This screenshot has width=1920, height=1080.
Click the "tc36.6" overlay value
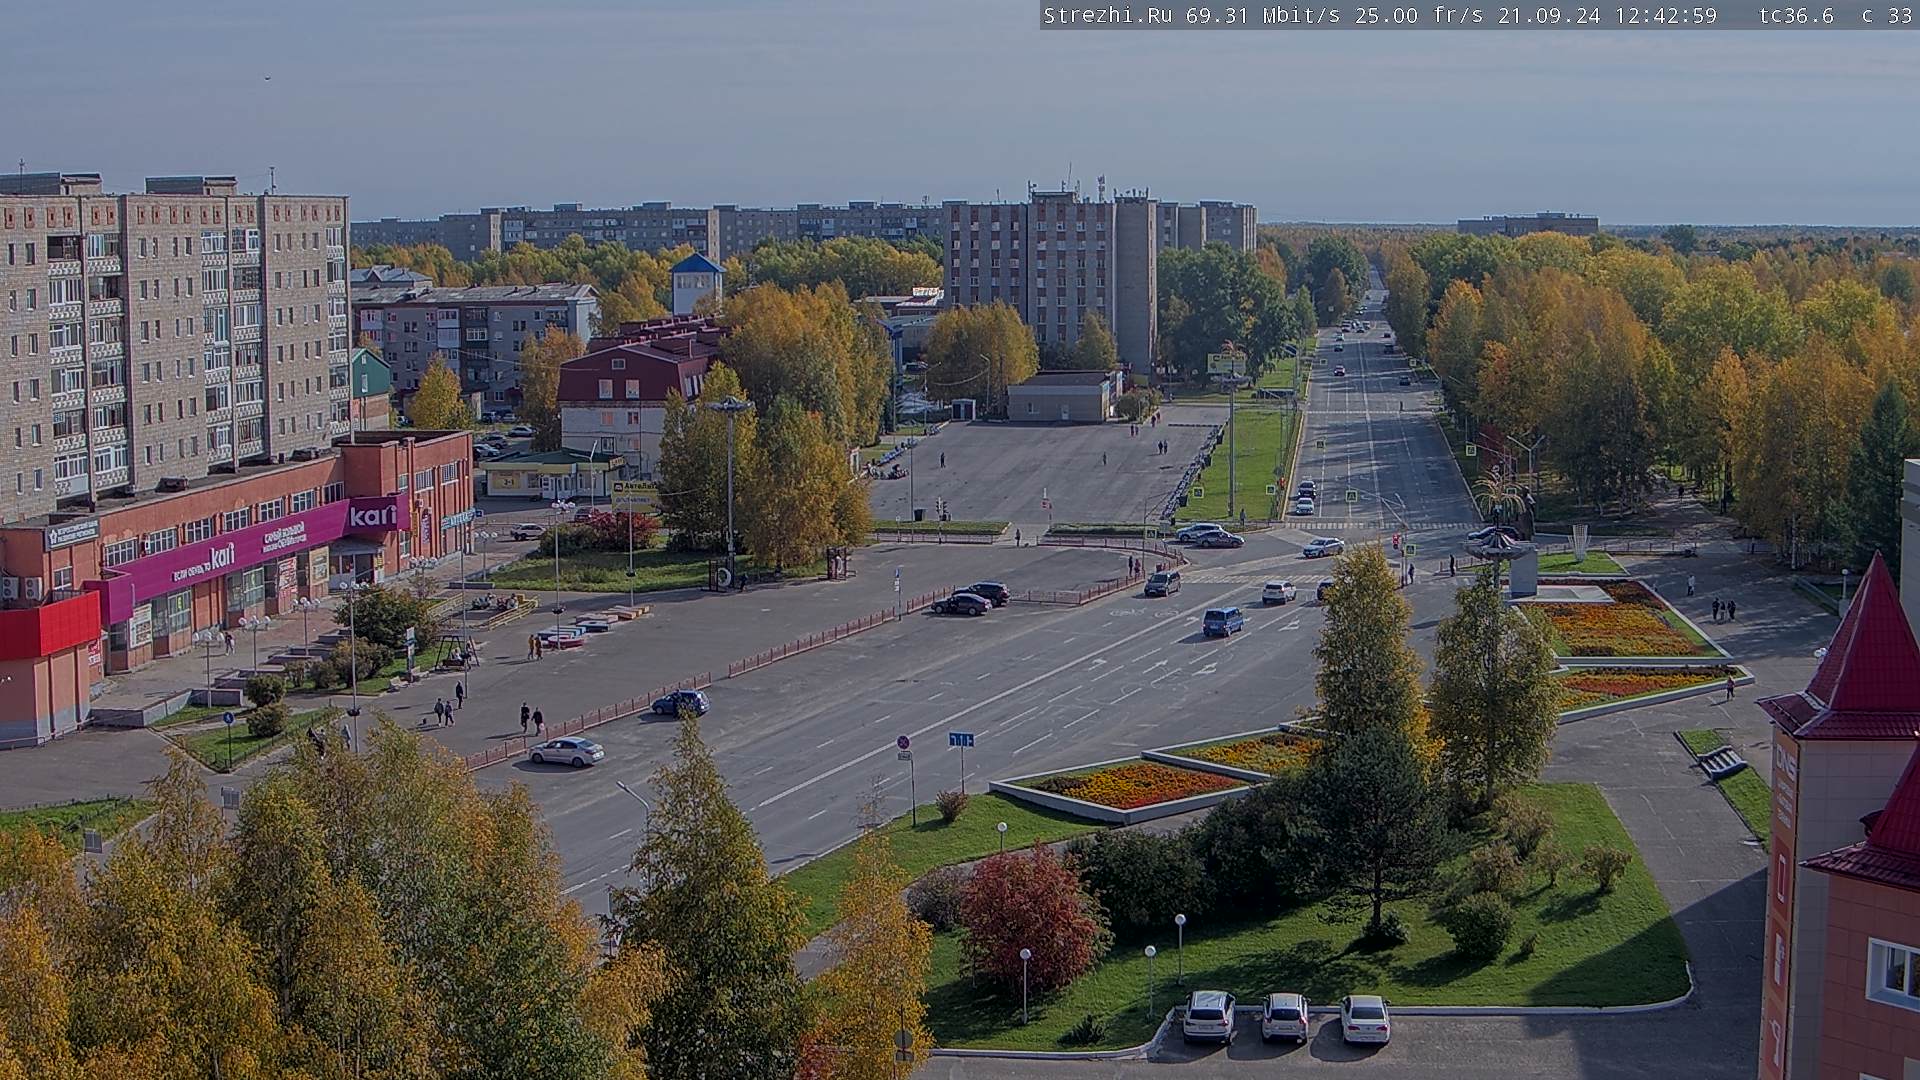[1796, 15]
